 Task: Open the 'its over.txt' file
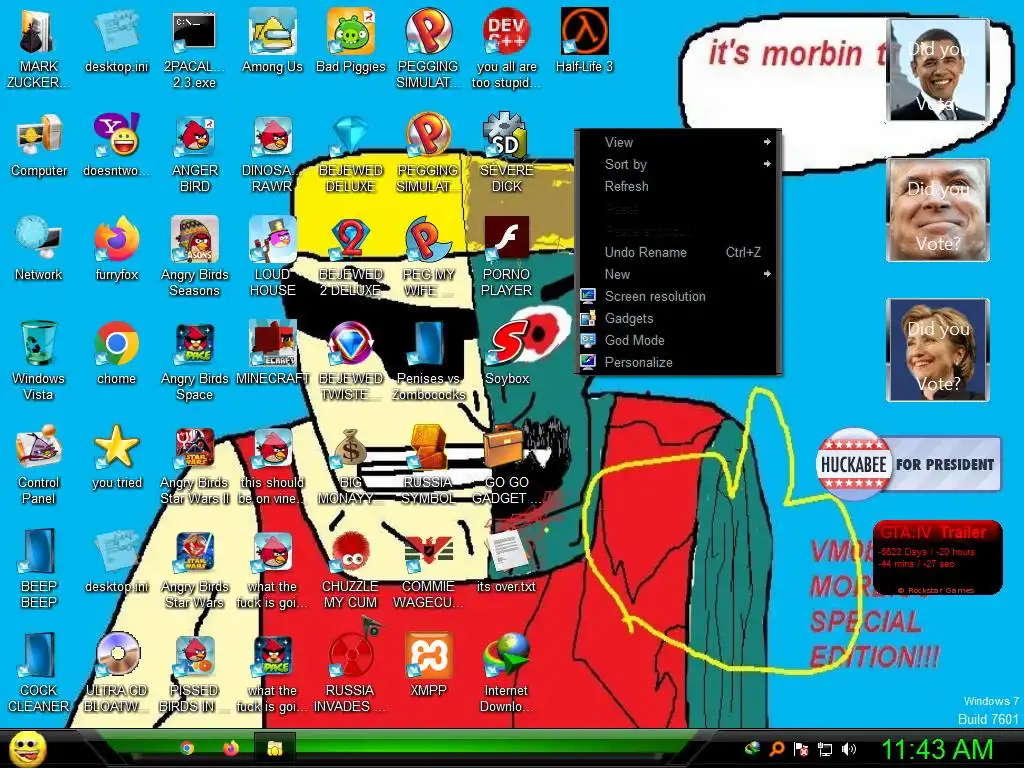pyautogui.click(x=506, y=560)
